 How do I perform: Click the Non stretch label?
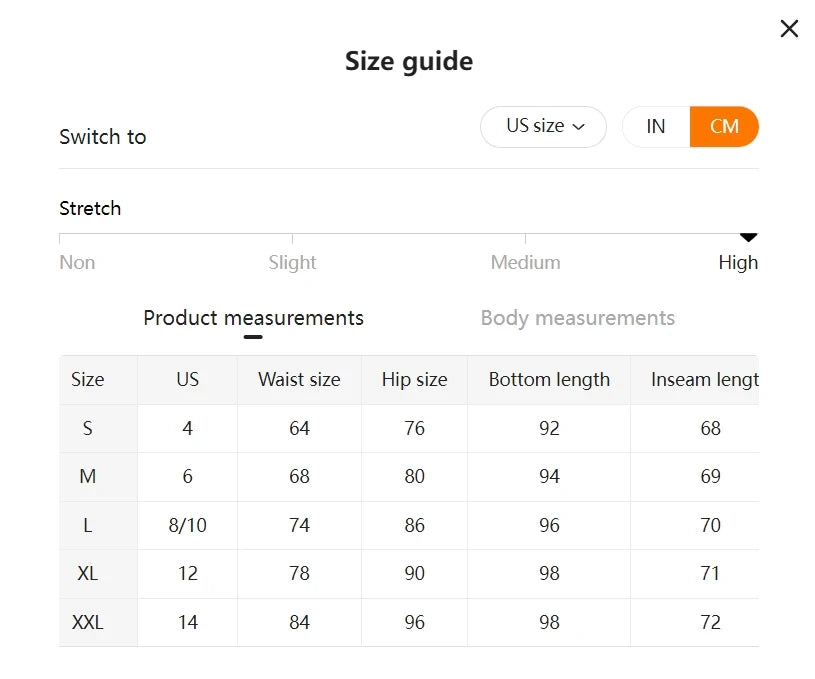tap(77, 263)
